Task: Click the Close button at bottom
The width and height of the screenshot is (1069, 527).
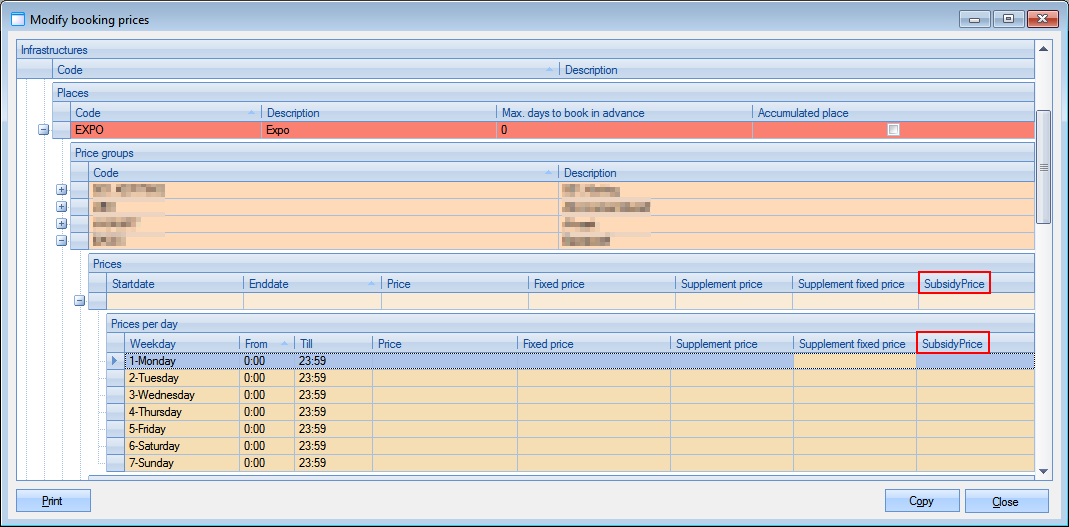Action: tap(1005, 501)
